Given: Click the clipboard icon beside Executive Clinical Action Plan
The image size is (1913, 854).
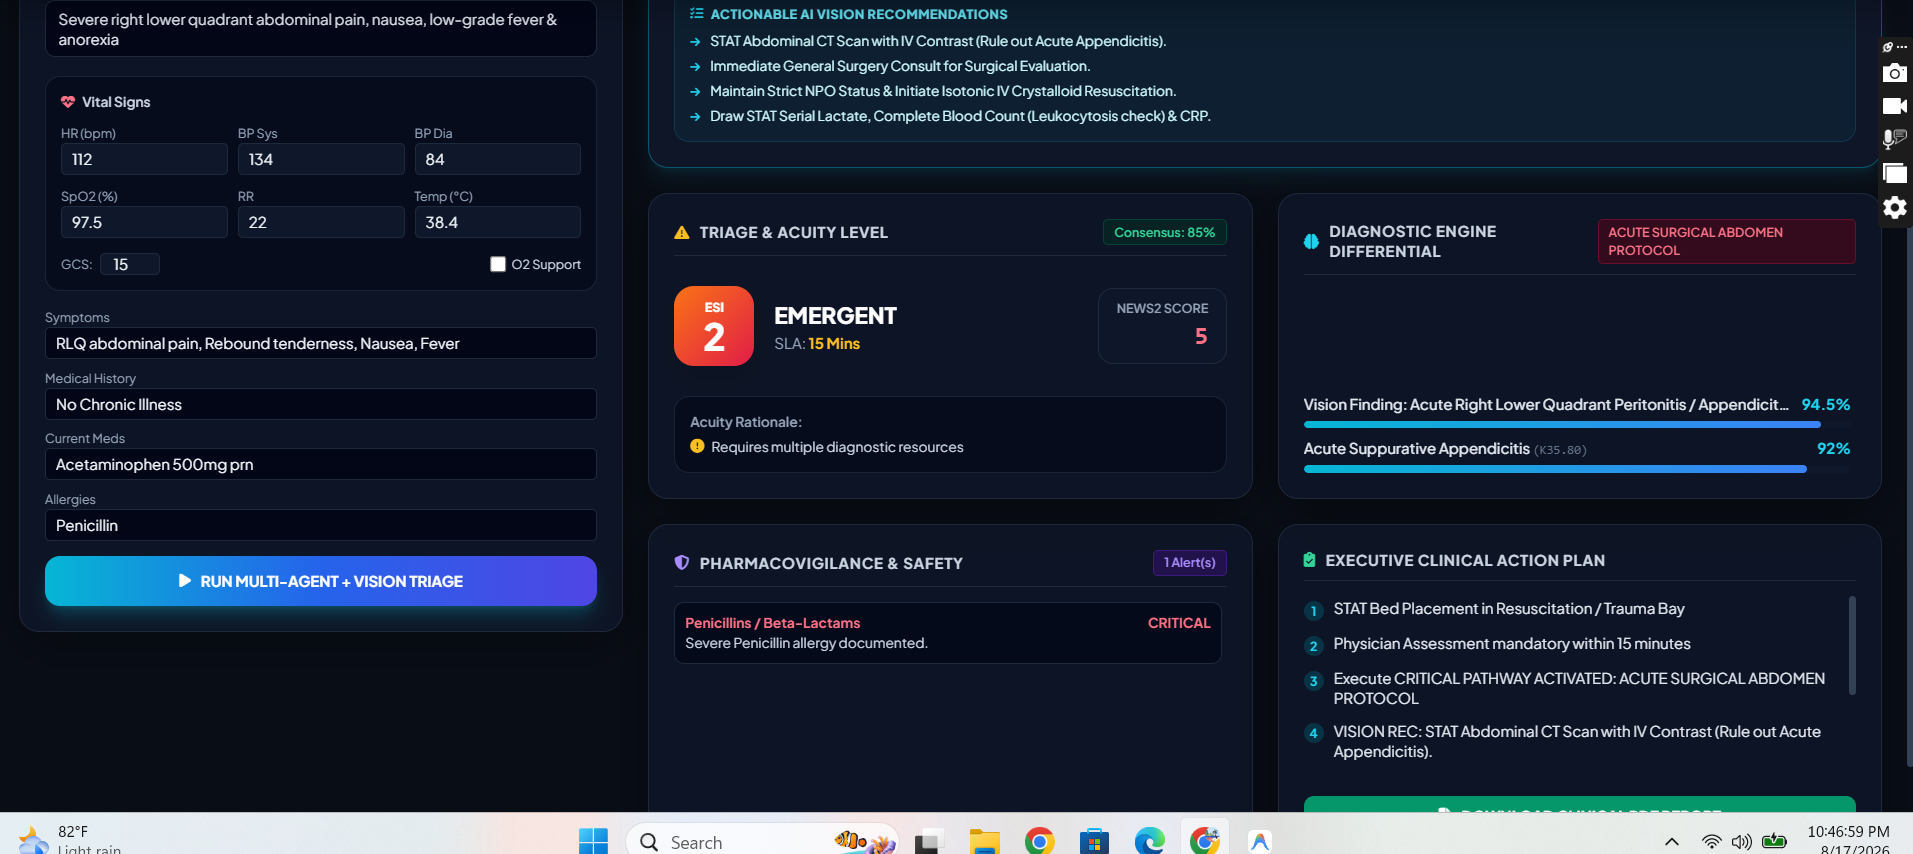Looking at the screenshot, I should (1309, 560).
